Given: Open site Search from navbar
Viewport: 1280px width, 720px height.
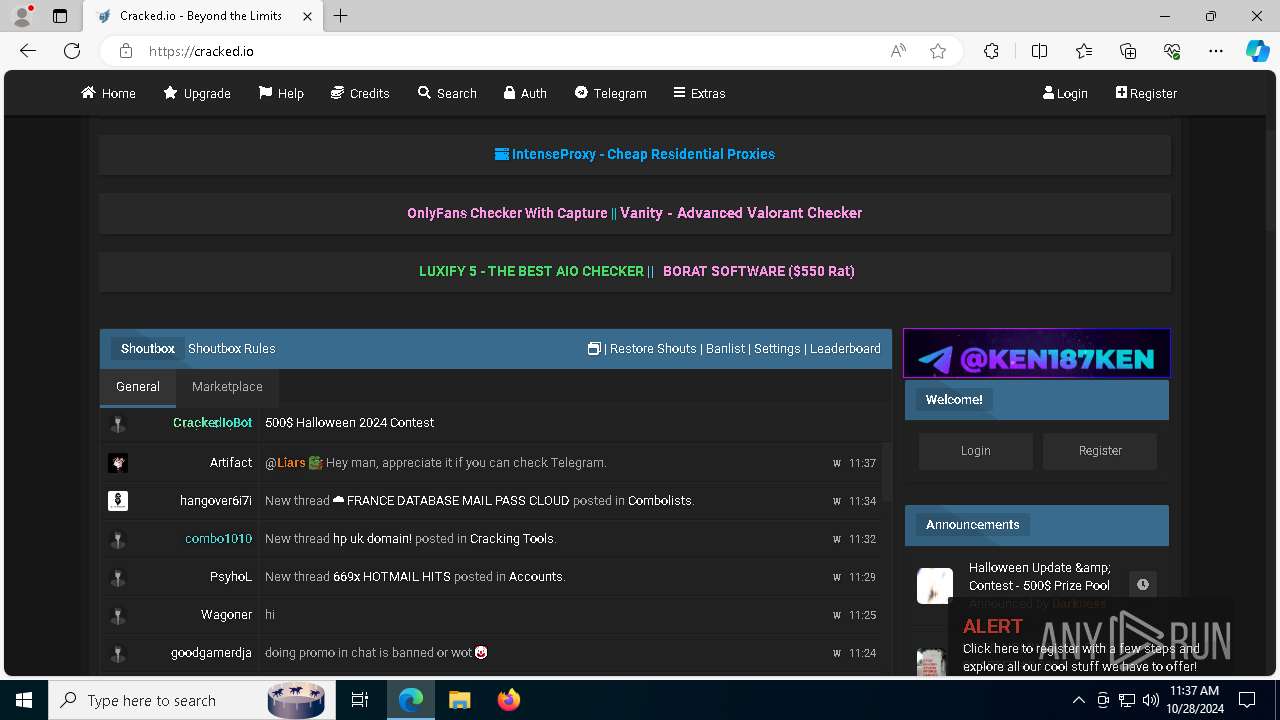Looking at the screenshot, I should (x=447, y=93).
